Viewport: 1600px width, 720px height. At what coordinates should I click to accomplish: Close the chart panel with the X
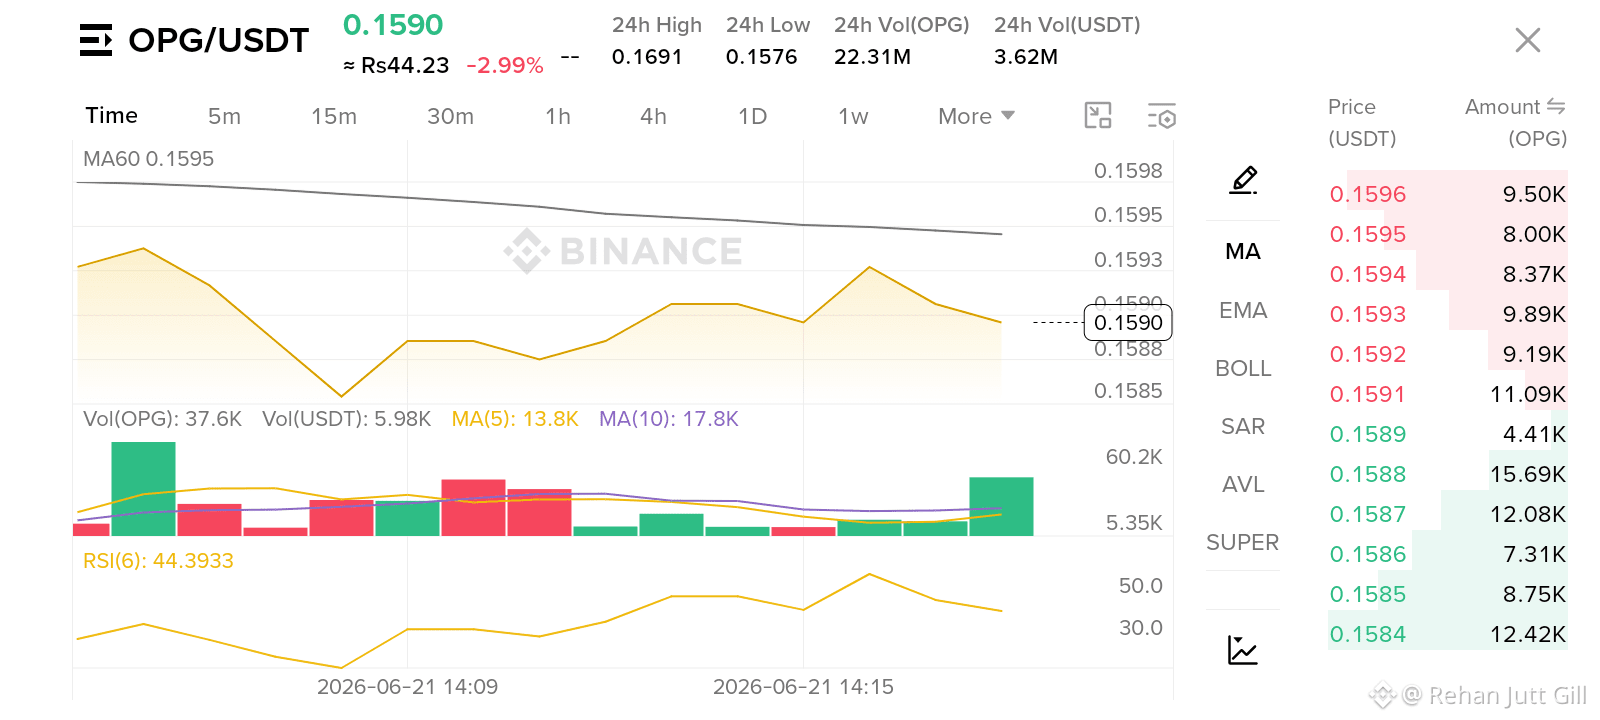[x=1528, y=40]
